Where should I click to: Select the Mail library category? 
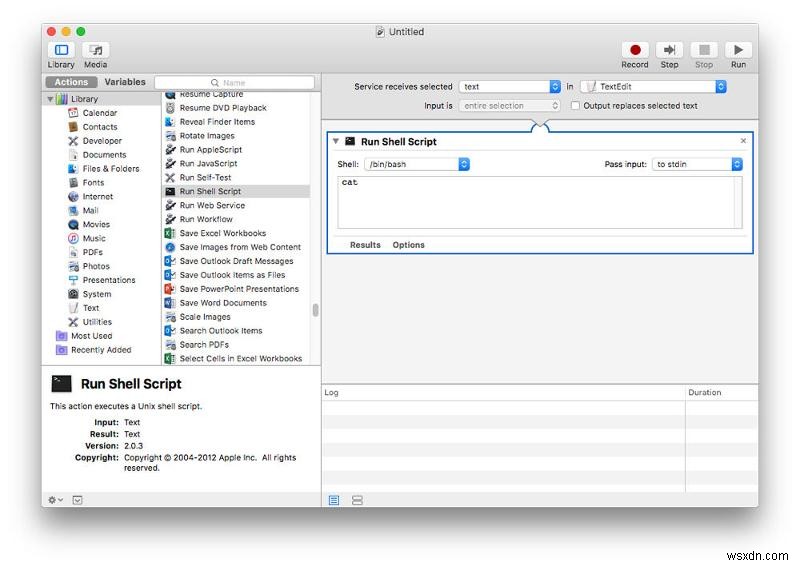tap(90, 210)
